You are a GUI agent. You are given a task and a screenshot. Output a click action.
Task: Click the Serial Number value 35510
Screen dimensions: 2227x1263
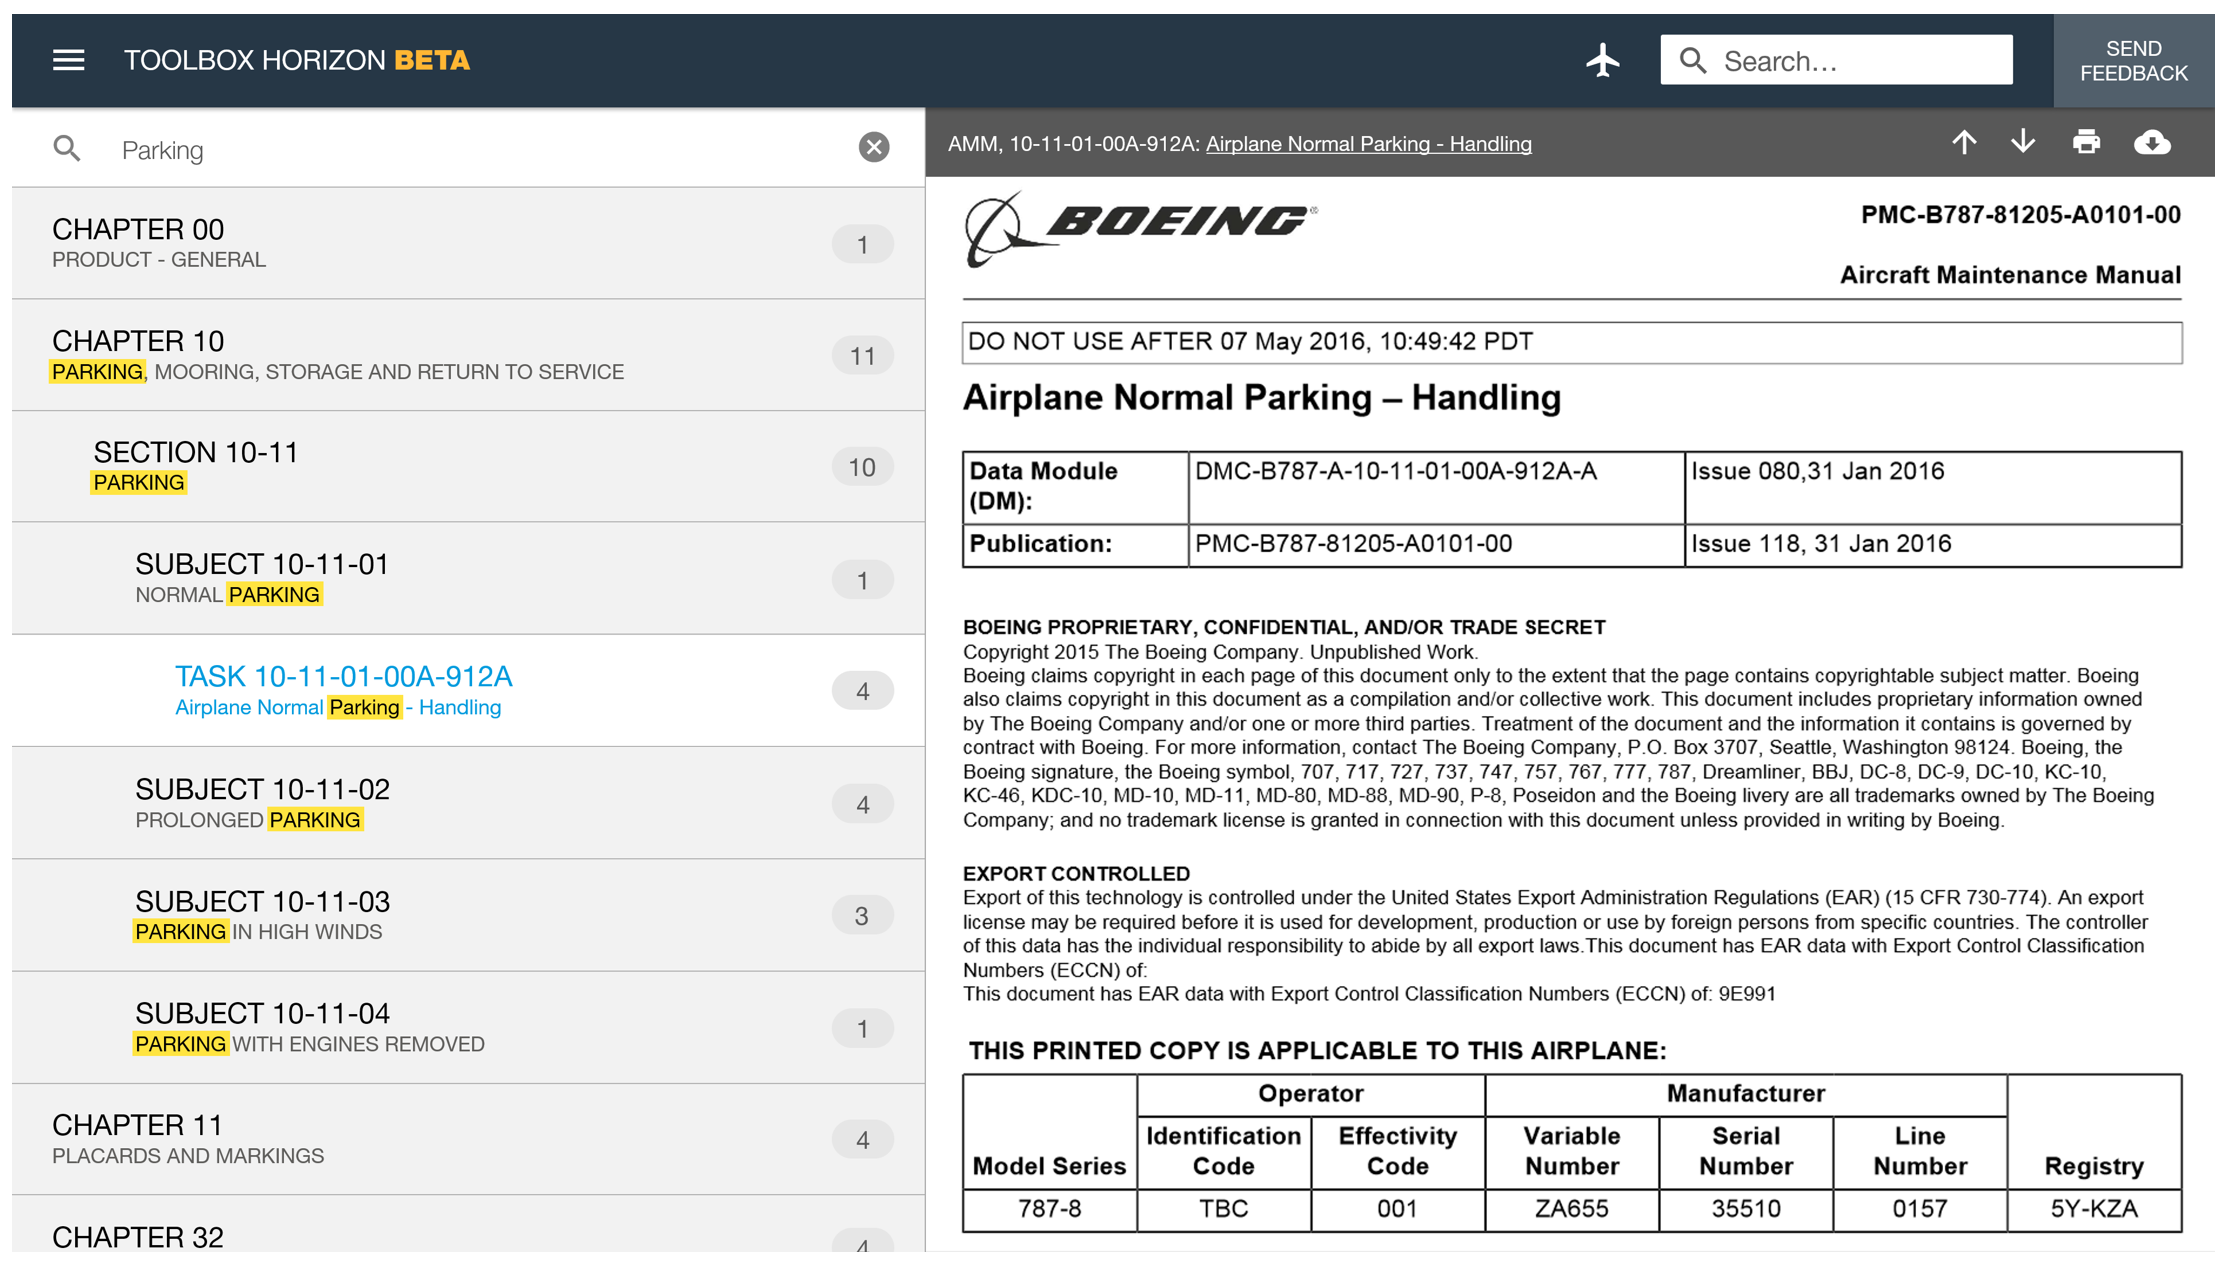coord(1745,1209)
